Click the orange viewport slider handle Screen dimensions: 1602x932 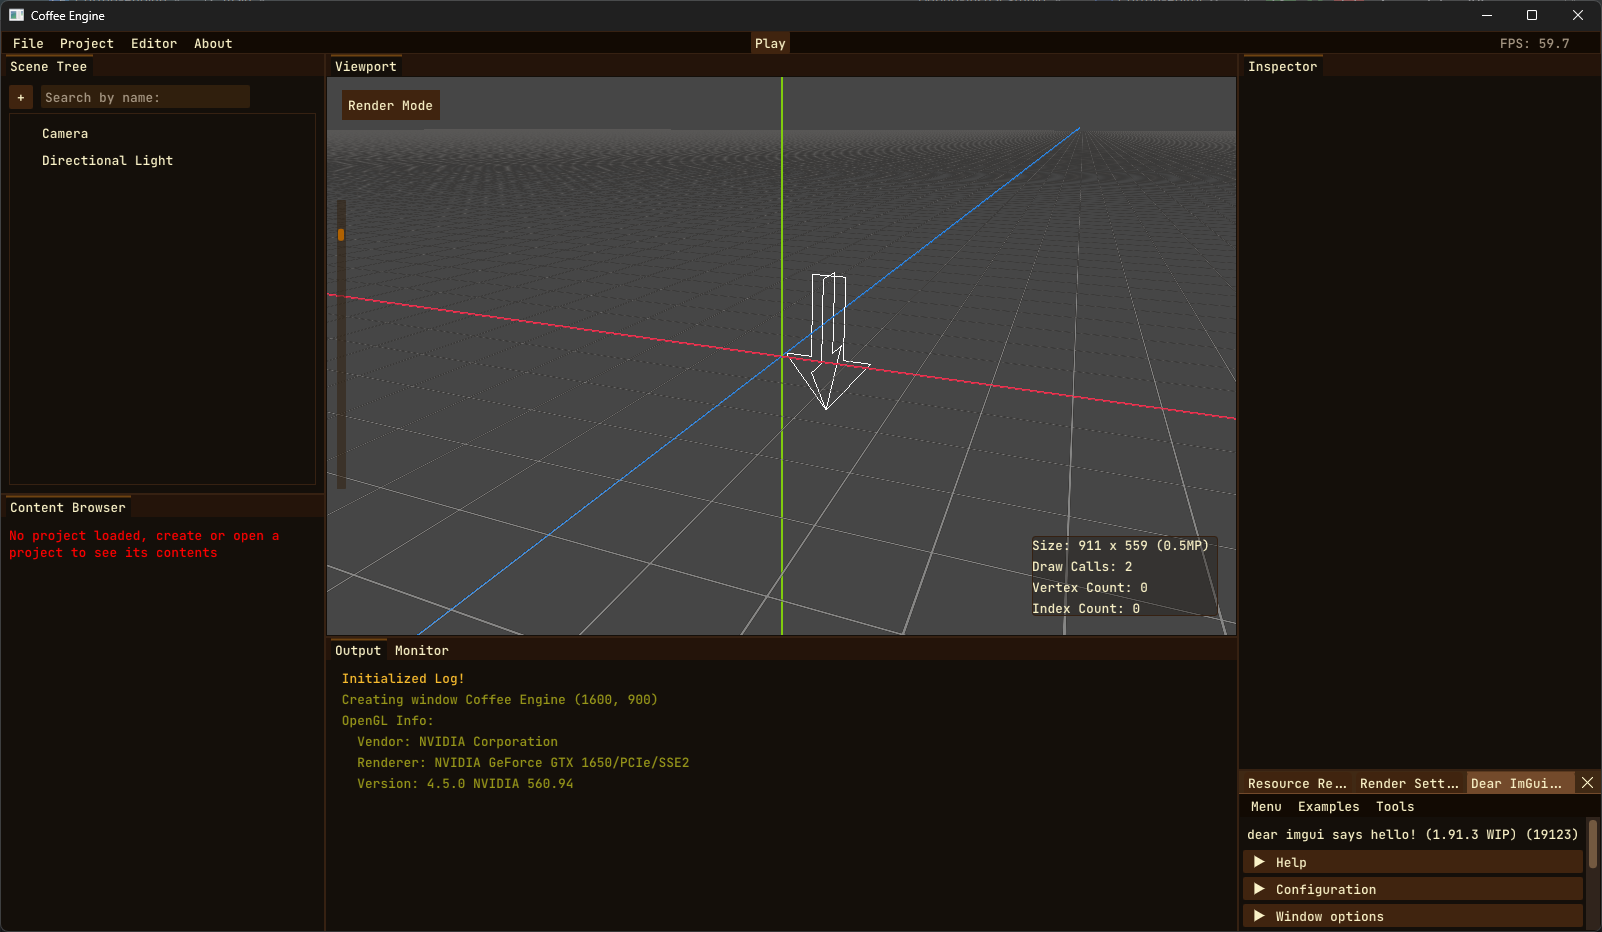click(x=341, y=234)
